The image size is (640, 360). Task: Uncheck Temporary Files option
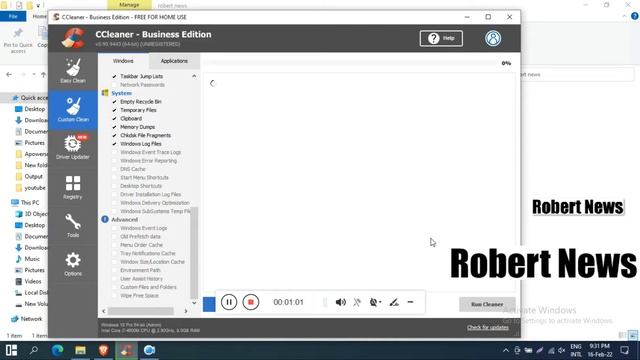(114, 110)
